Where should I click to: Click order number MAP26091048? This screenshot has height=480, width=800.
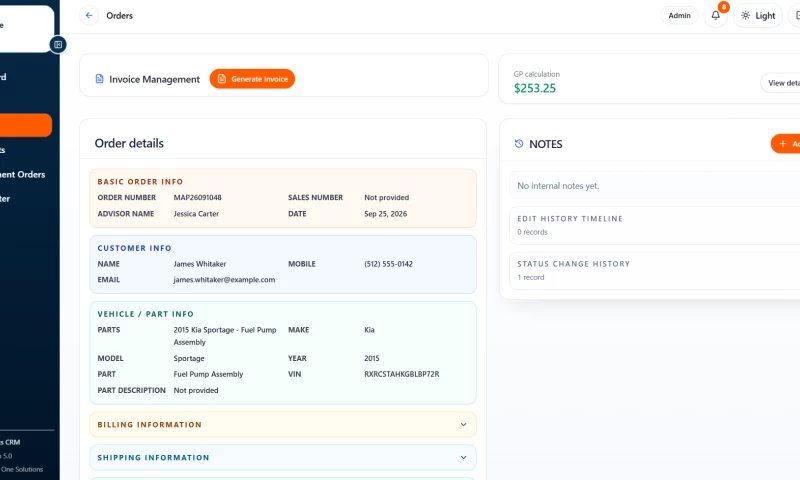(197, 197)
